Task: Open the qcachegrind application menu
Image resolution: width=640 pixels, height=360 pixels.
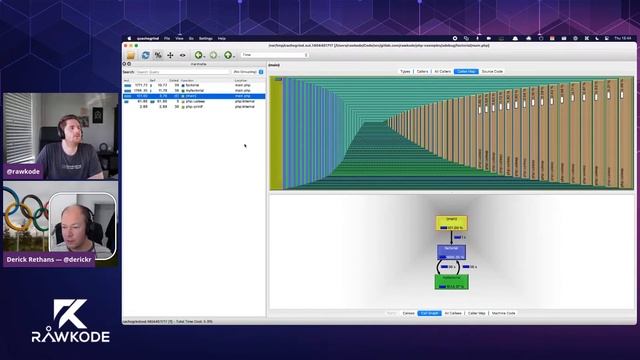Action: [147, 38]
